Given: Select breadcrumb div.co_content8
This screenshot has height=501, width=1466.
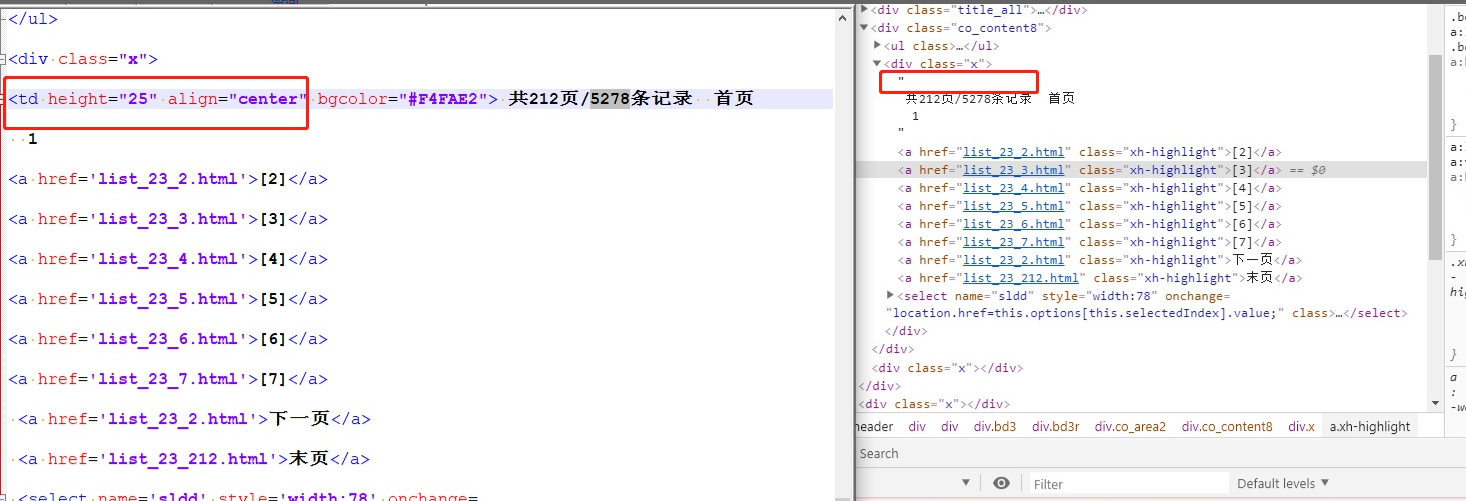Looking at the screenshot, I should tap(1227, 426).
